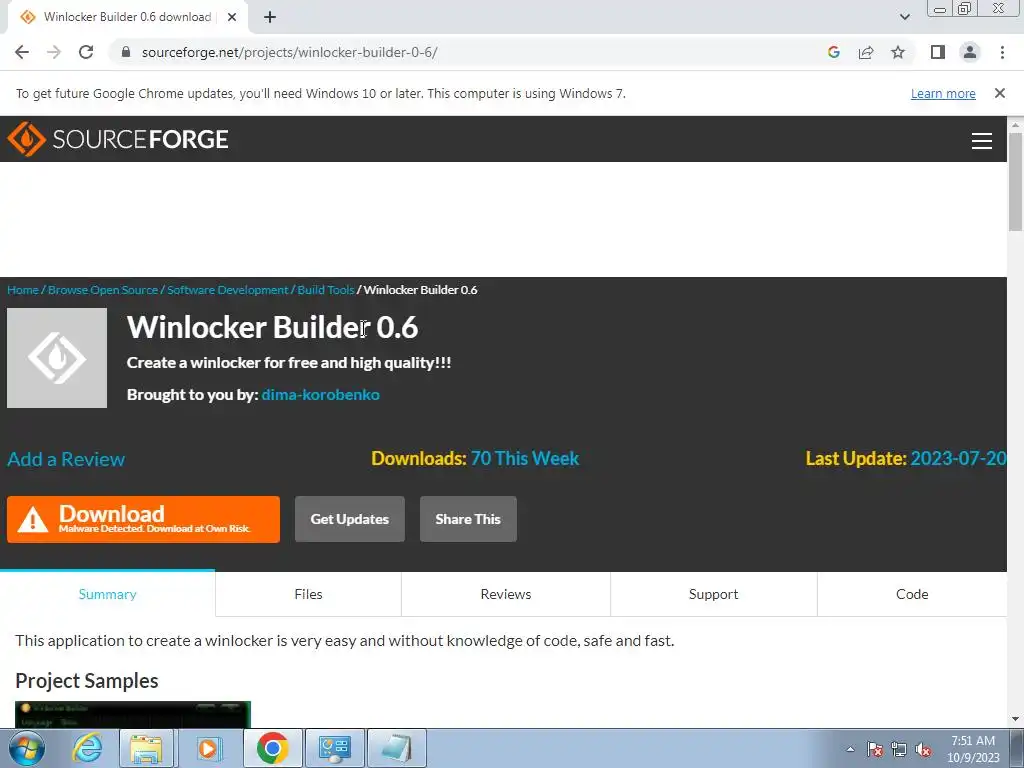This screenshot has width=1024, height=768.
Task: Open the Code tab
Action: [912, 594]
